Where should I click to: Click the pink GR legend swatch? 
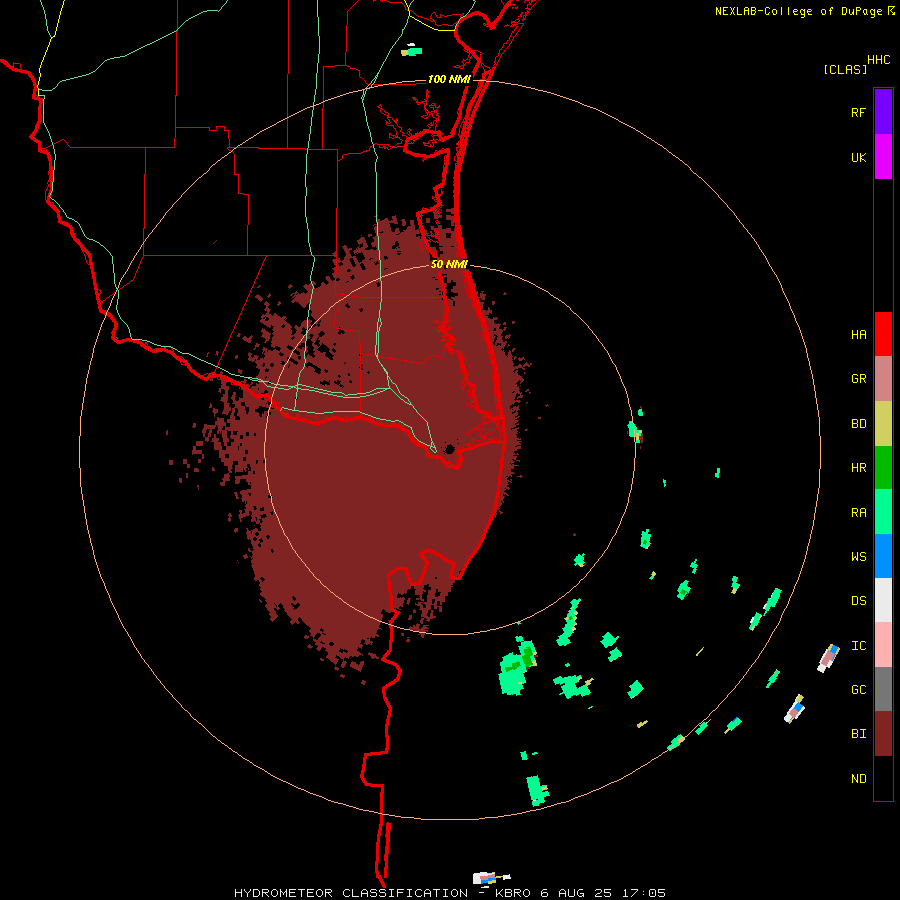tap(883, 379)
